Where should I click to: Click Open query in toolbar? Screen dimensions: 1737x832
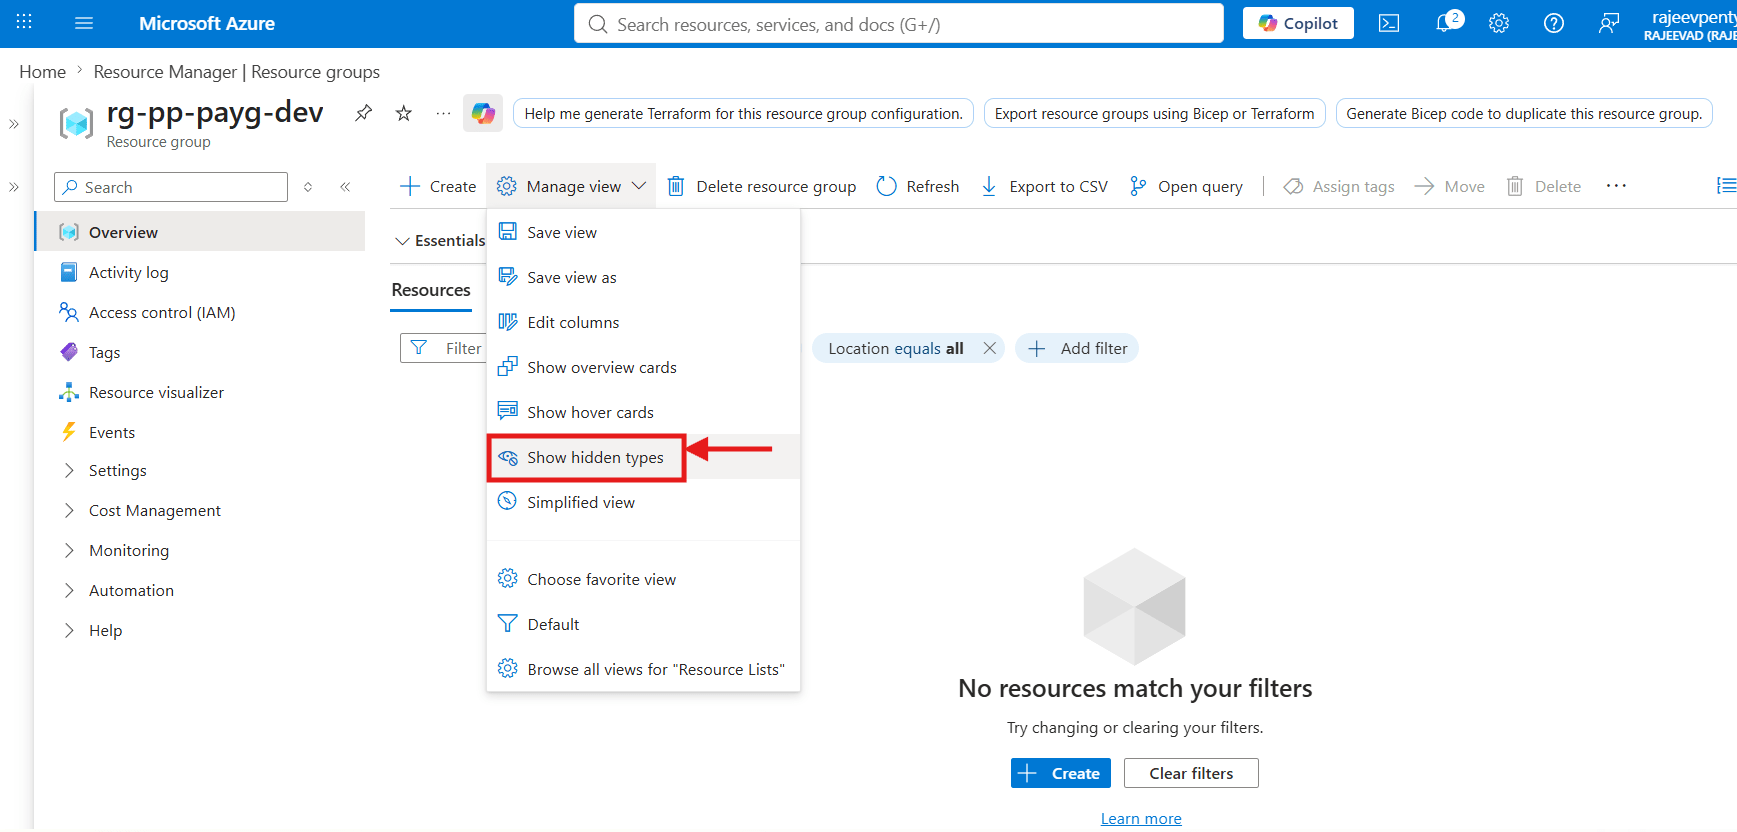(1186, 186)
